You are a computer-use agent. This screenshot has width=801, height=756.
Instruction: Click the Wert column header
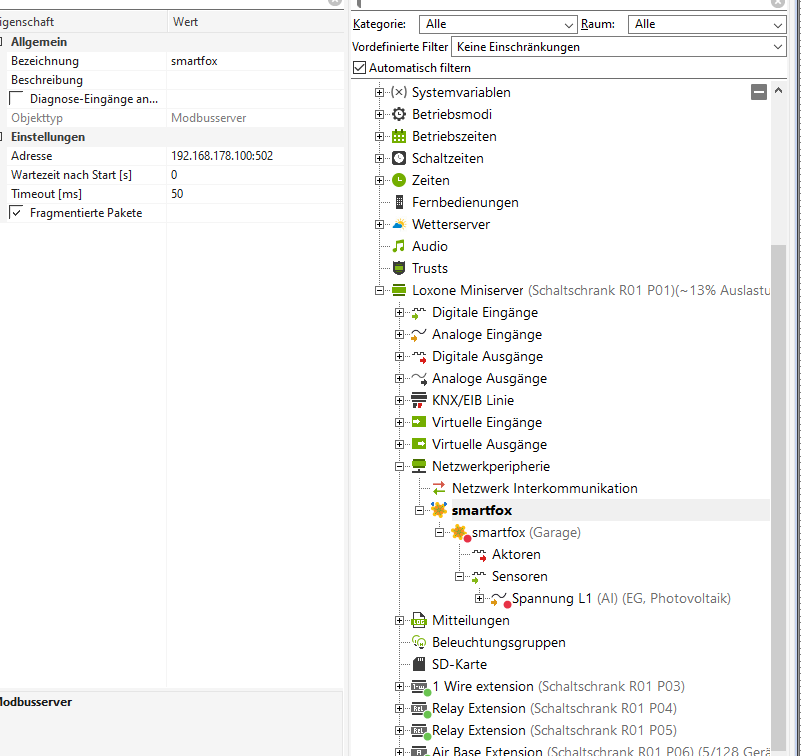(x=255, y=22)
